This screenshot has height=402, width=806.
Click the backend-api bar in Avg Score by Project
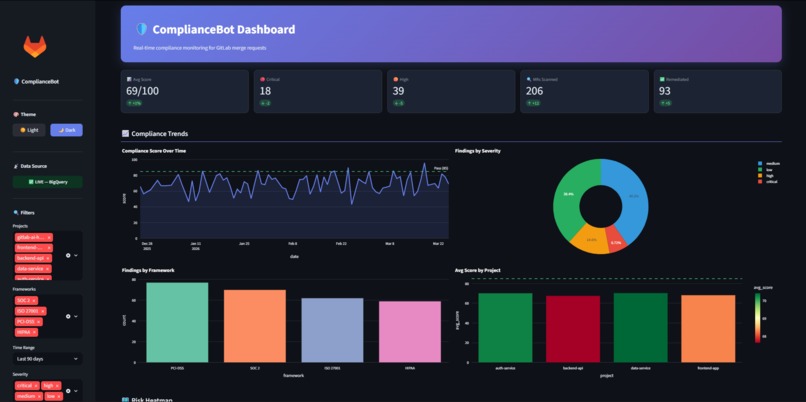pyautogui.click(x=573, y=329)
